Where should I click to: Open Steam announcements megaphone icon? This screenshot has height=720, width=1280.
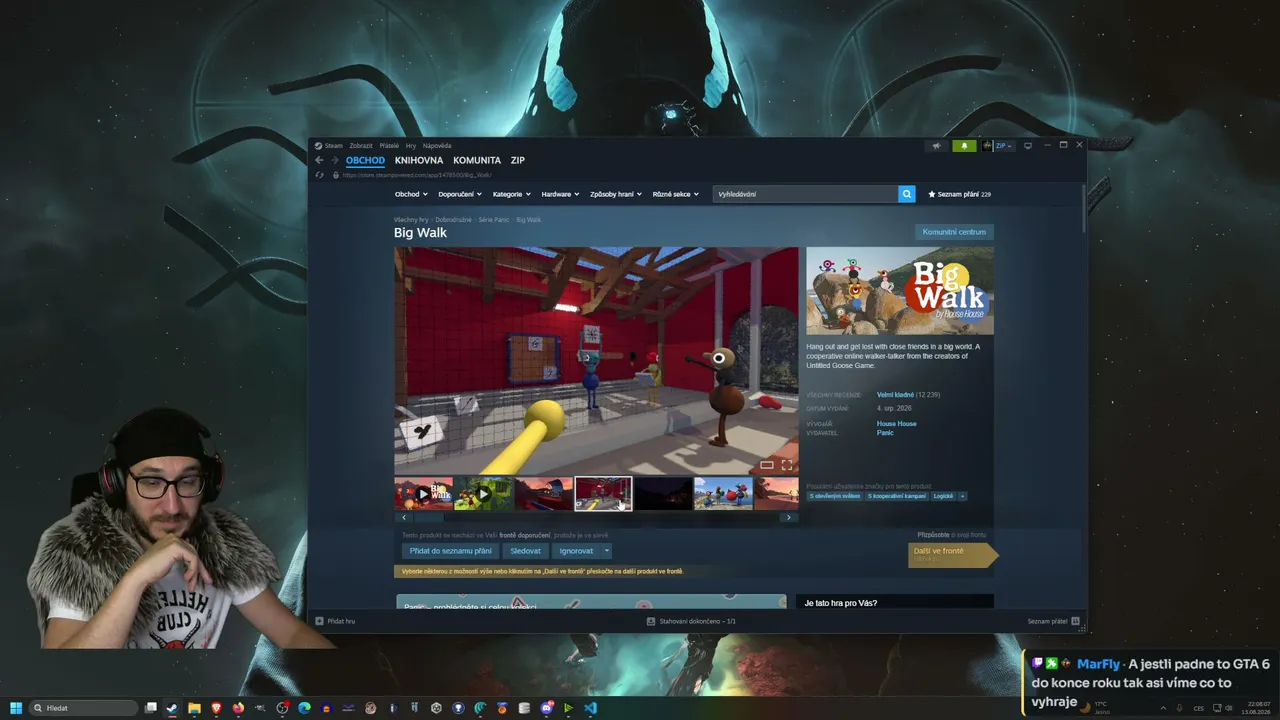click(x=937, y=146)
